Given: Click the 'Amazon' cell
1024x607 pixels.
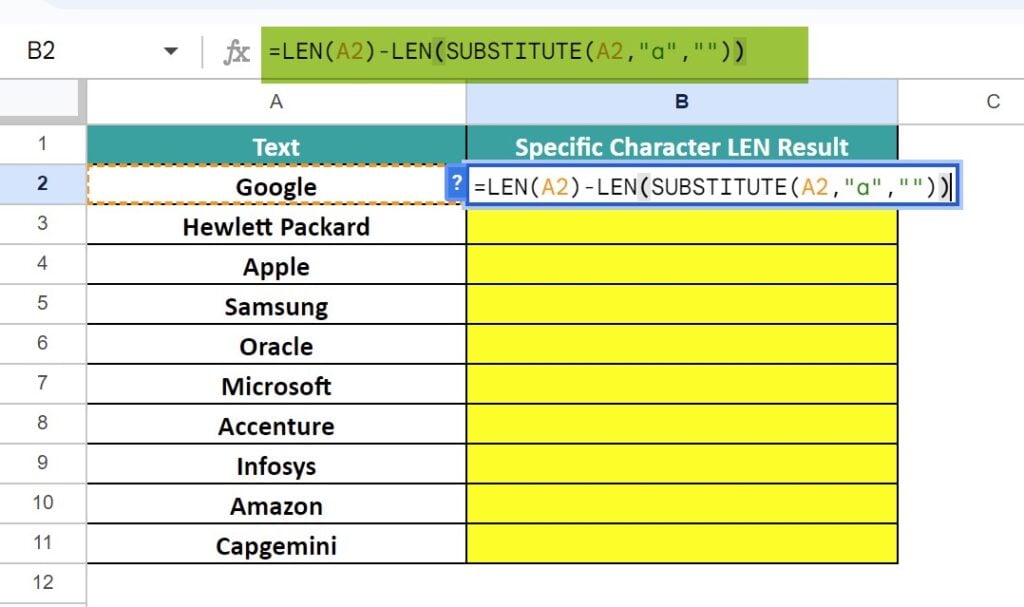Looking at the screenshot, I should click(x=276, y=504).
